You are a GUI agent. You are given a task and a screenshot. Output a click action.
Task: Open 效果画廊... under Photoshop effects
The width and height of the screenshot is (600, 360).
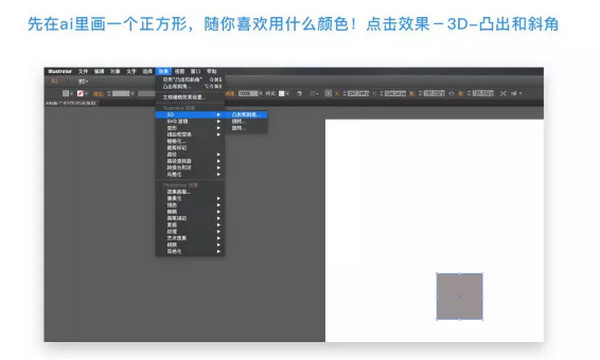tap(190, 192)
